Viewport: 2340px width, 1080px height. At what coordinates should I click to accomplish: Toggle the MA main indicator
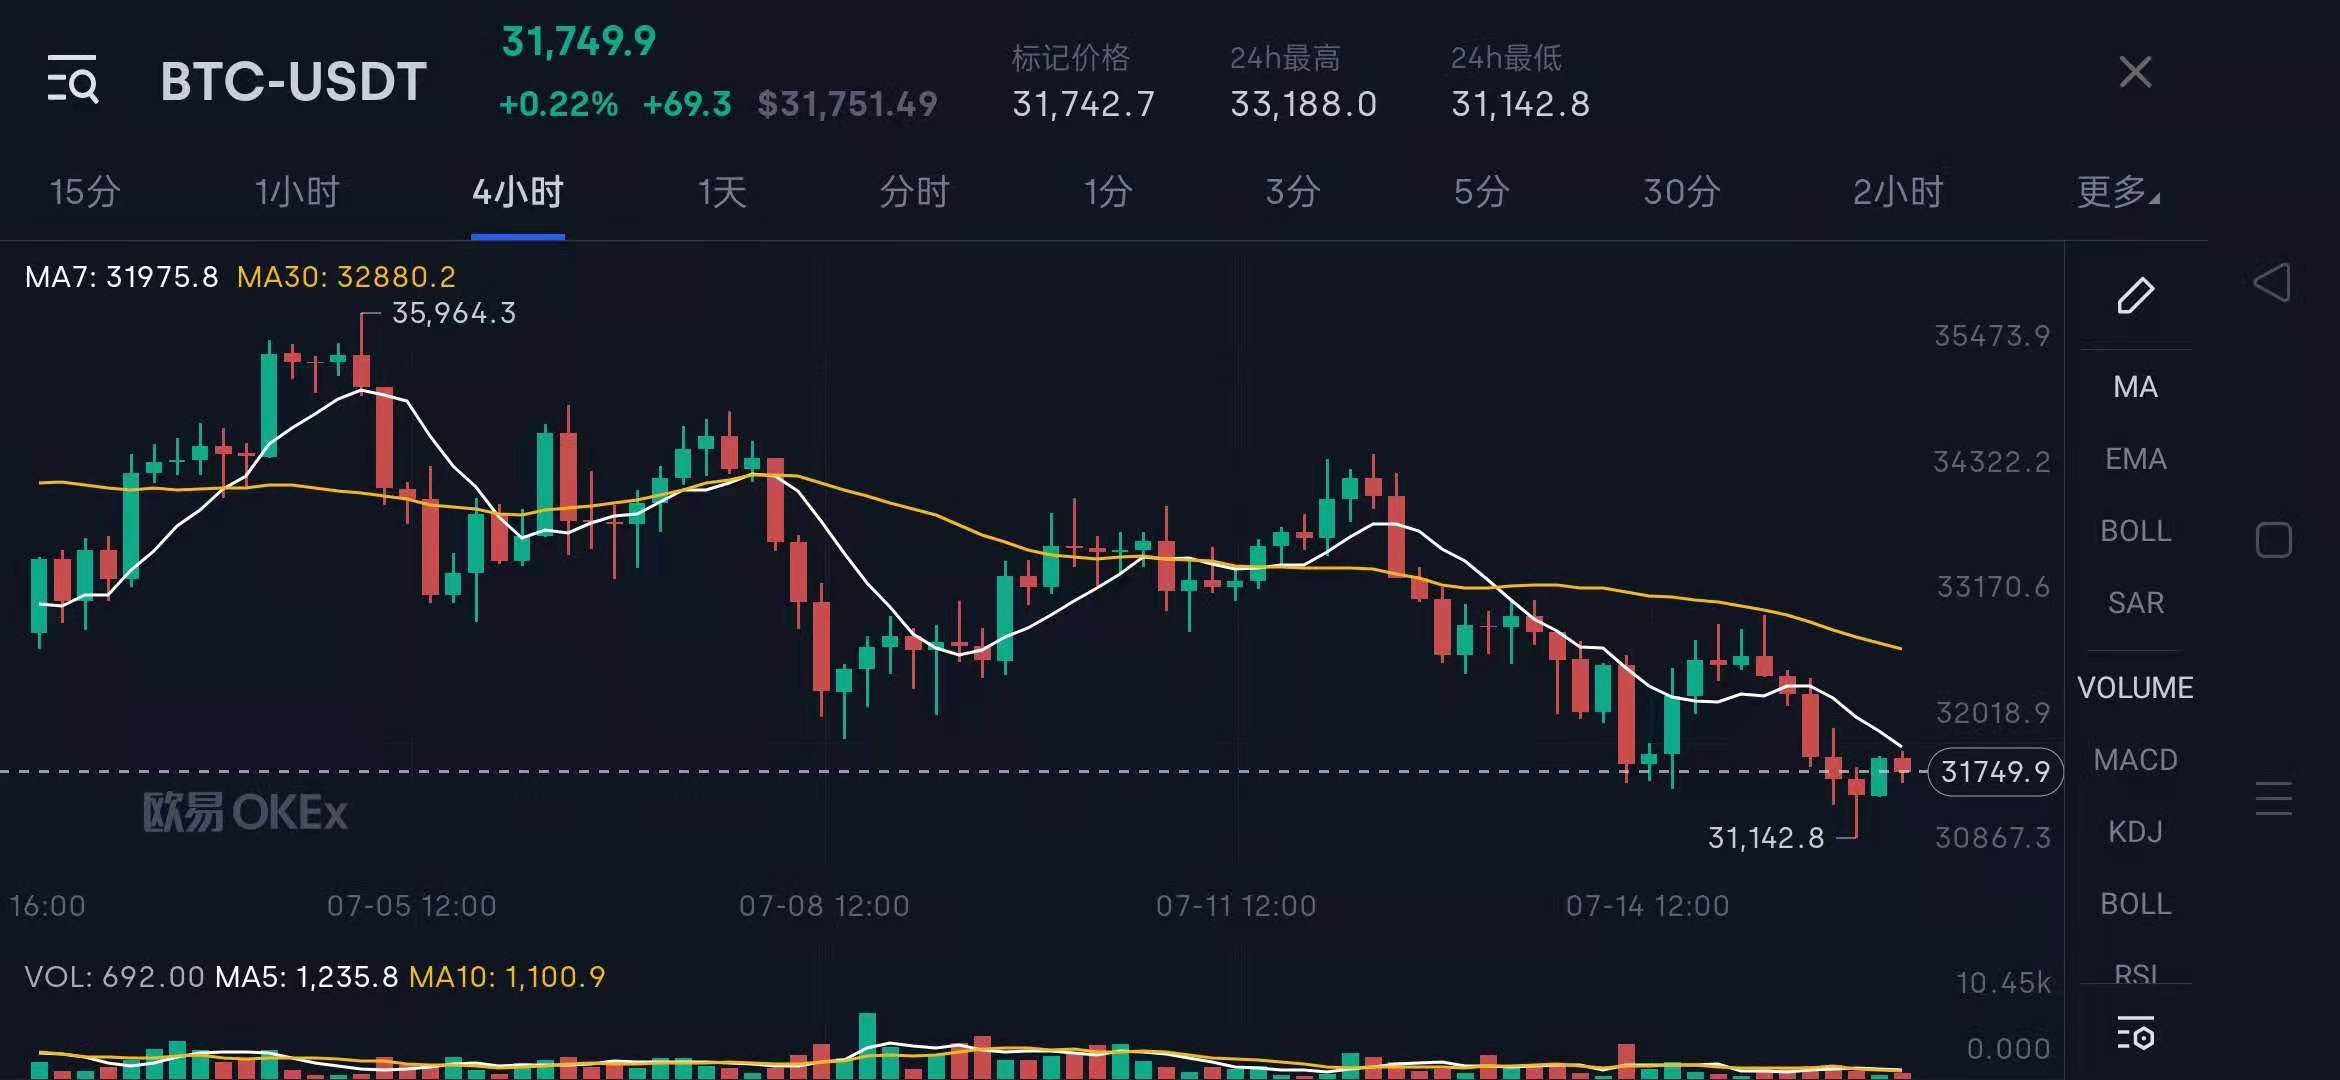tap(2135, 387)
